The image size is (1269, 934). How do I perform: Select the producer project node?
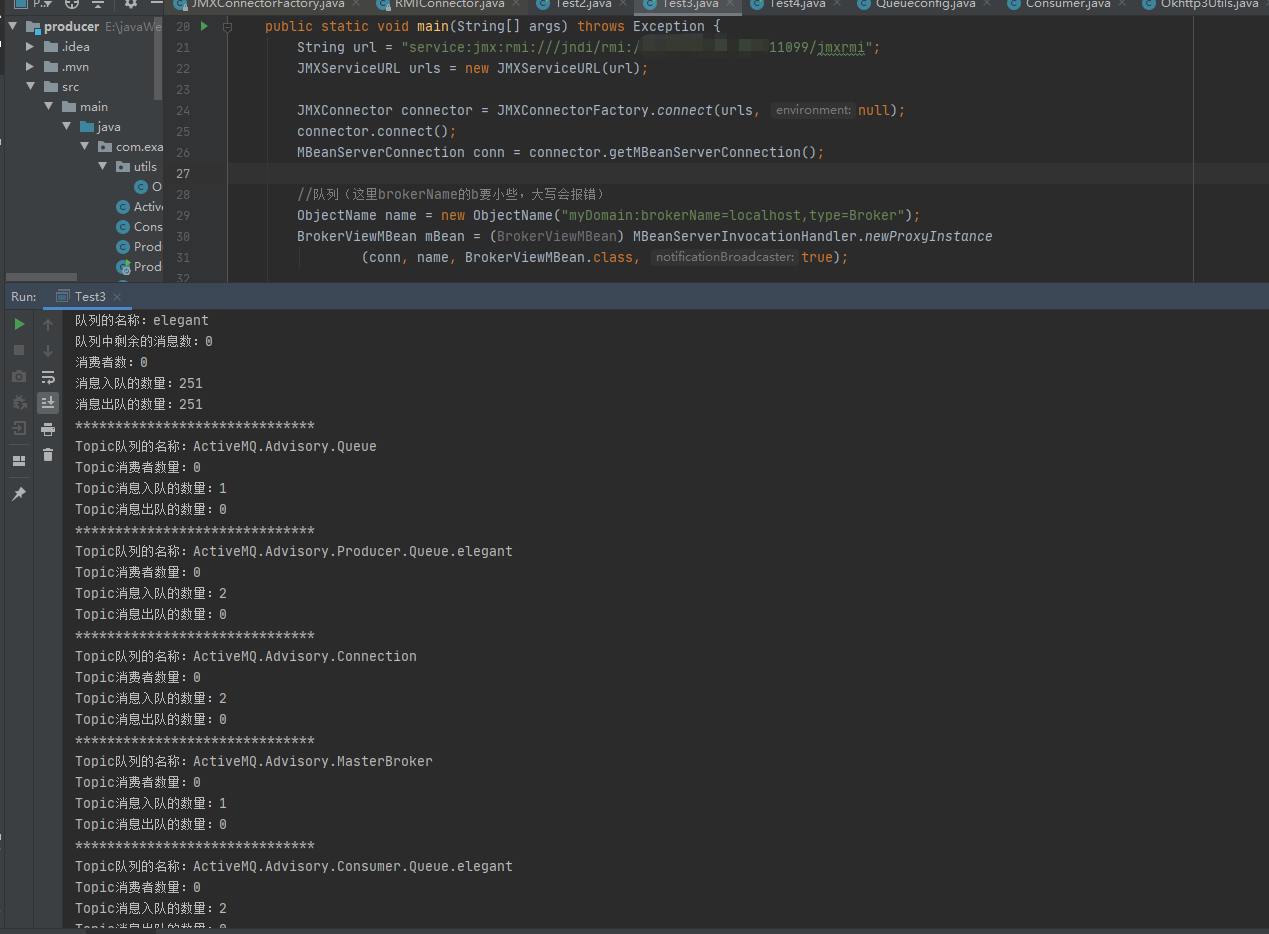pos(71,26)
